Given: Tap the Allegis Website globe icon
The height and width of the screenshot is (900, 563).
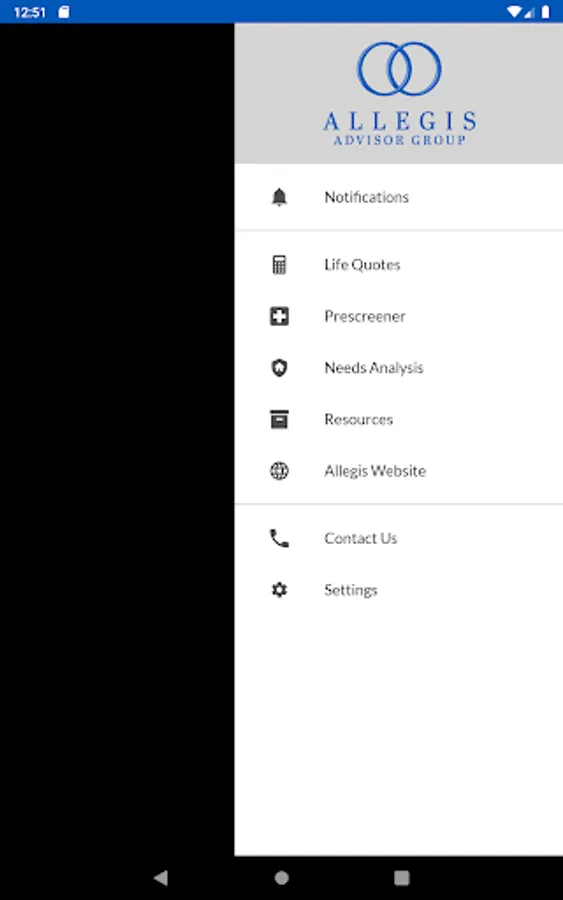Looking at the screenshot, I should pyautogui.click(x=279, y=471).
